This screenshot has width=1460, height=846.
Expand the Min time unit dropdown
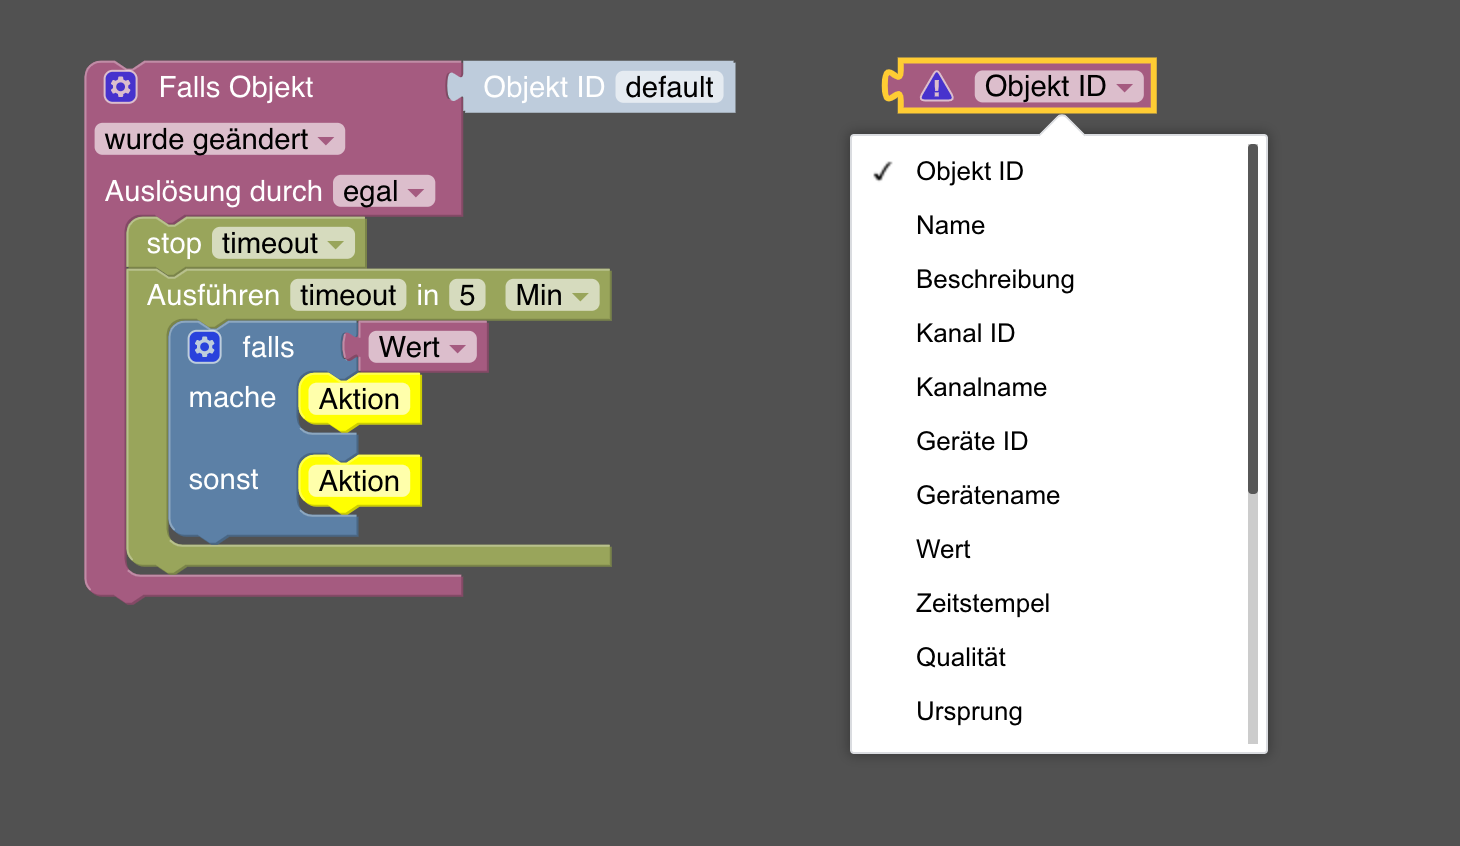(552, 295)
